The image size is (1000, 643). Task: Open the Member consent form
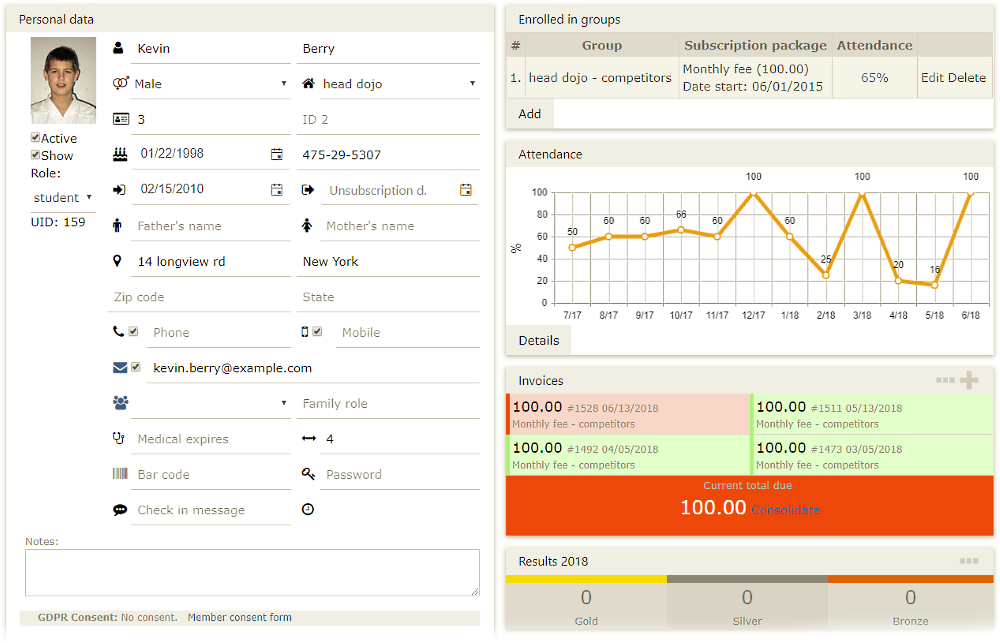pos(239,617)
